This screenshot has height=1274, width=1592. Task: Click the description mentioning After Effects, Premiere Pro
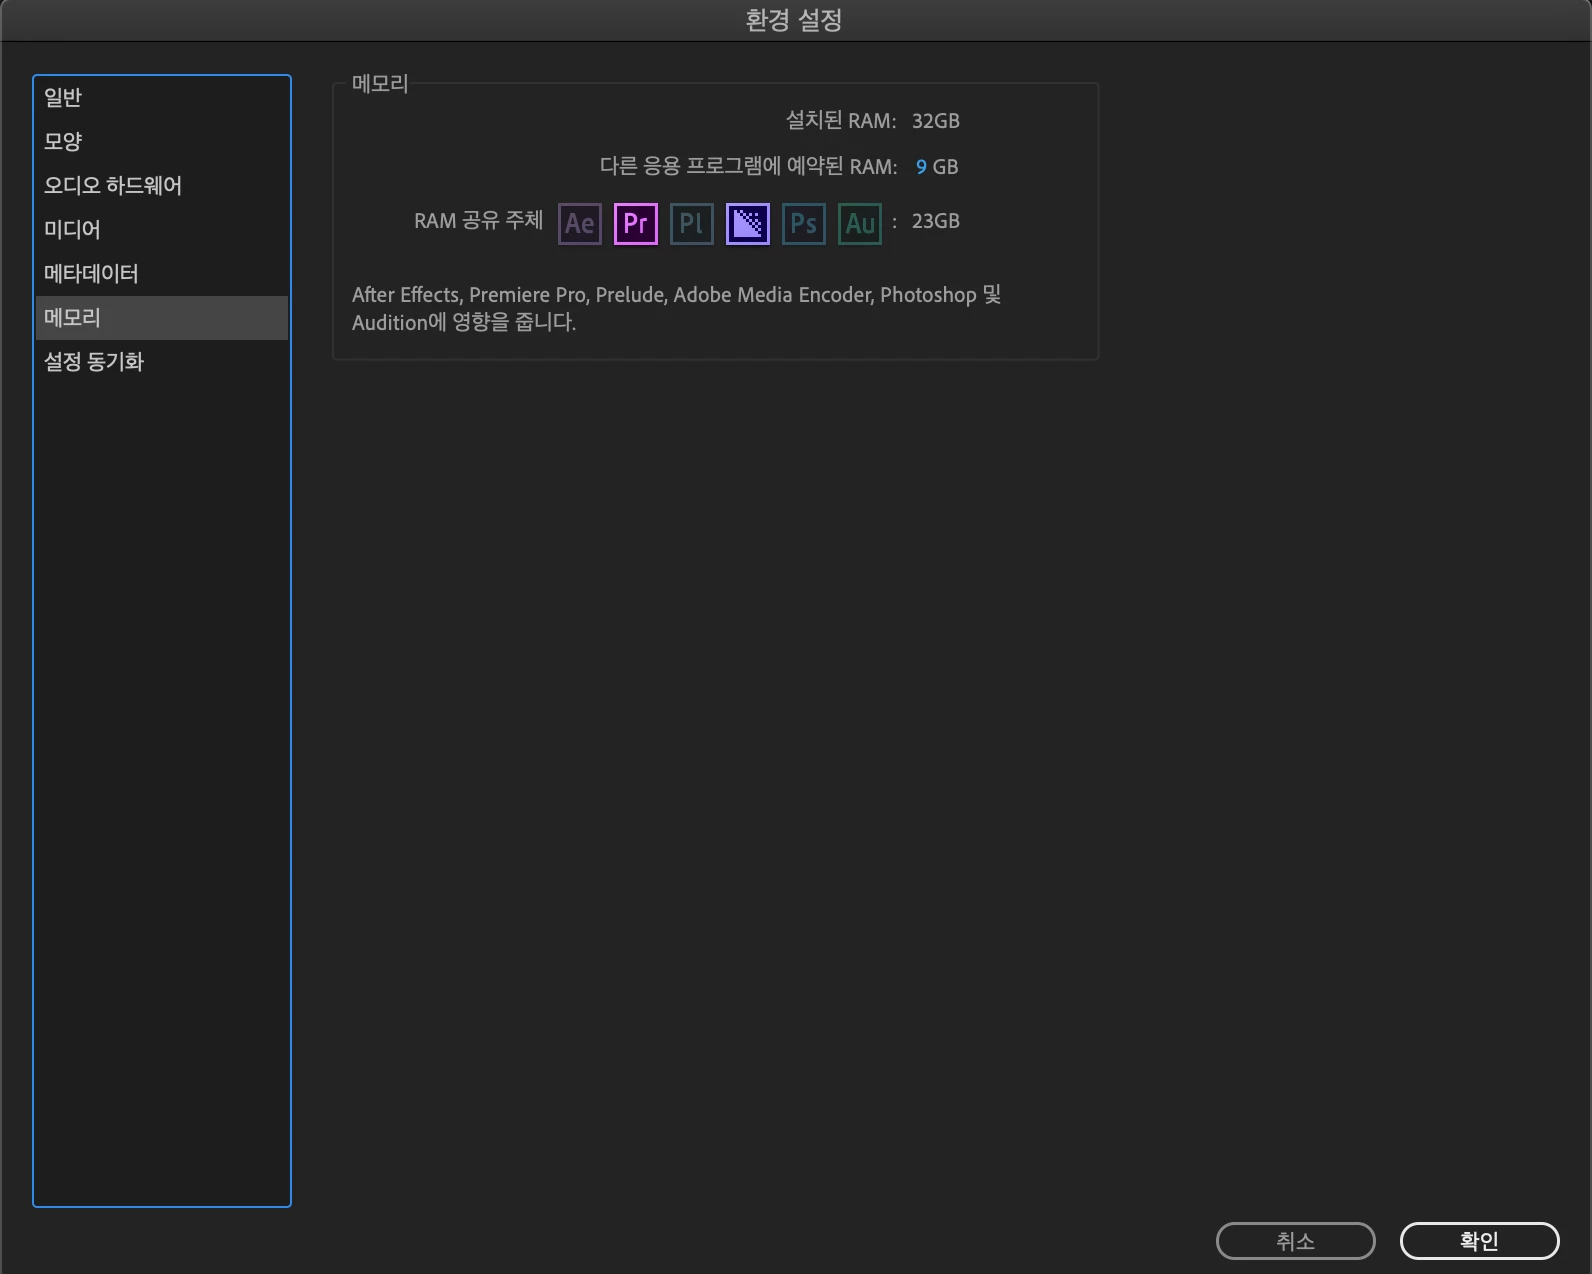[x=677, y=308]
